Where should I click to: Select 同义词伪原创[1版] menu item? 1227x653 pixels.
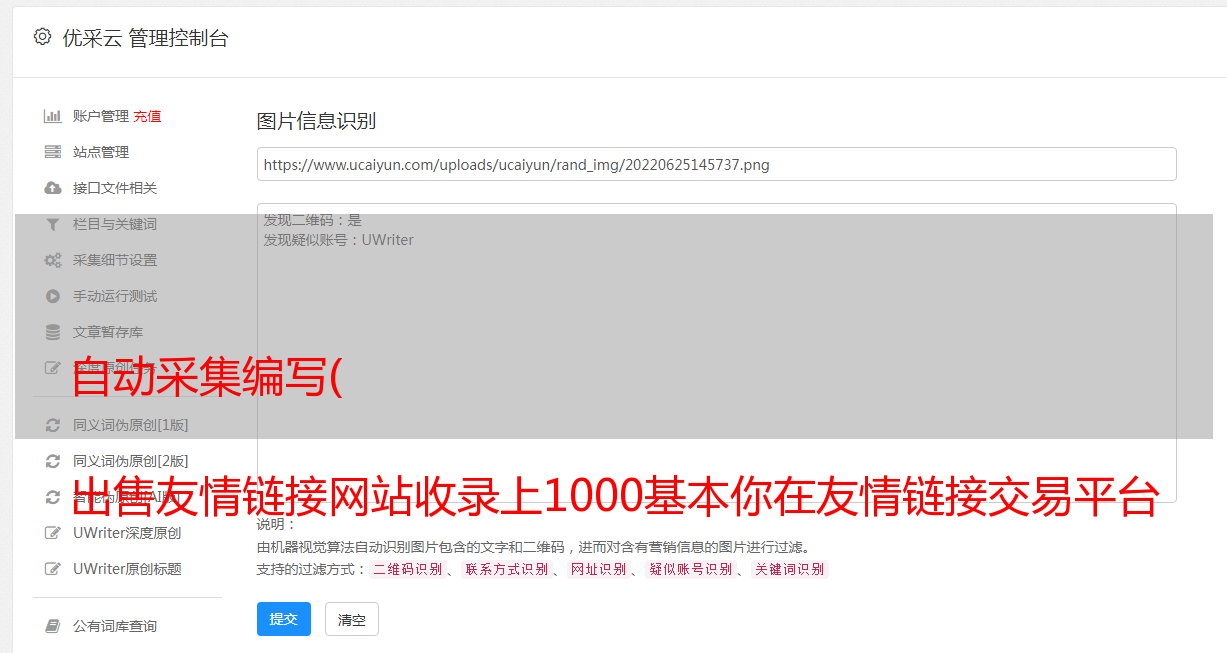131,425
